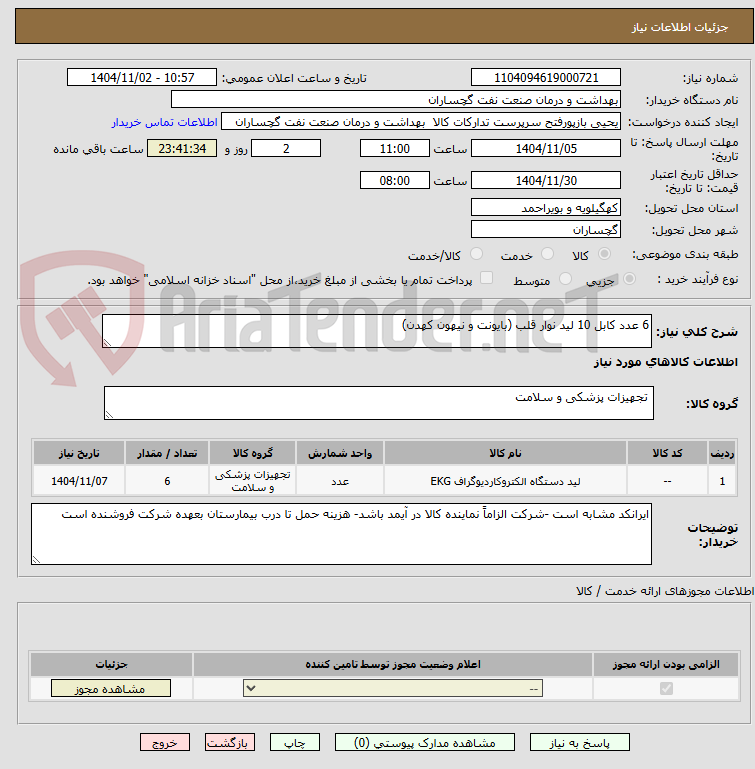Click the مشاهده مجوز button

coord(111,689)
